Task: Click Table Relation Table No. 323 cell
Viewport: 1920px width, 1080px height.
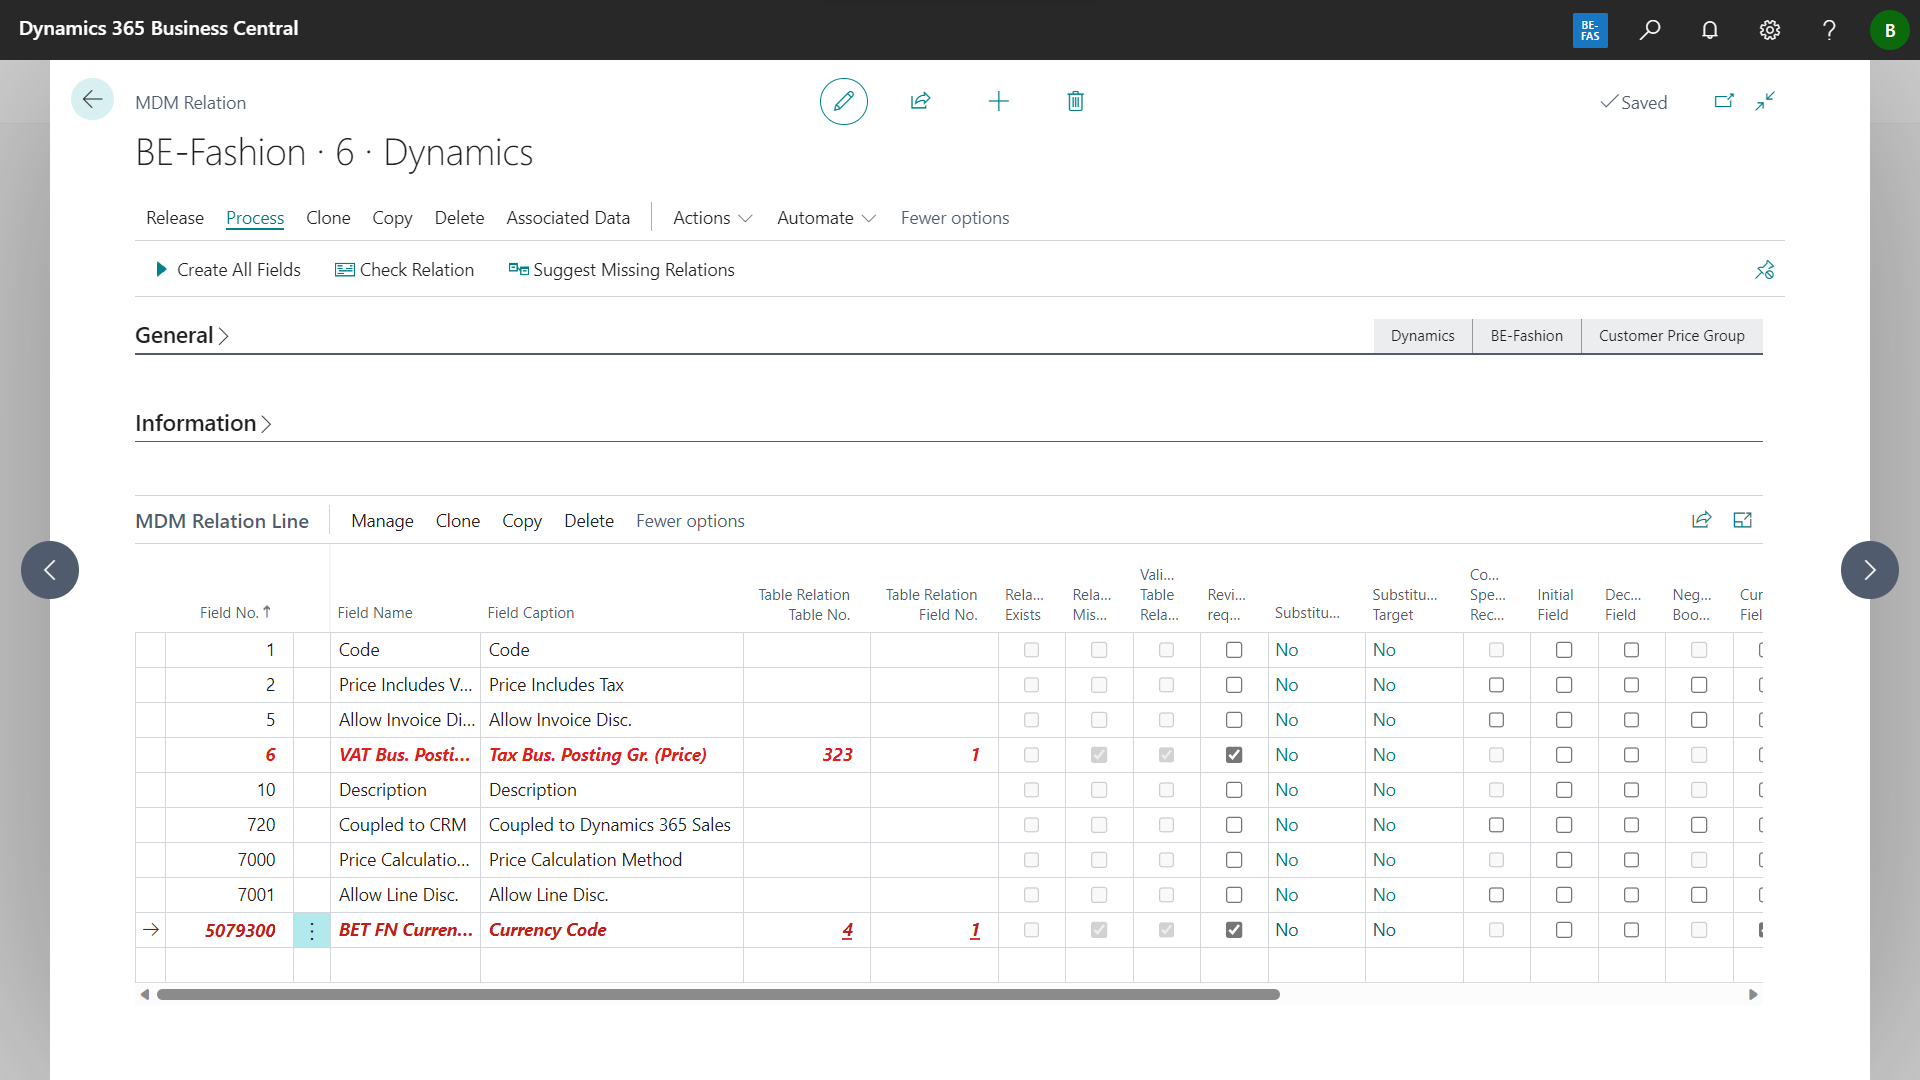Action: click(x=807, y=755)
